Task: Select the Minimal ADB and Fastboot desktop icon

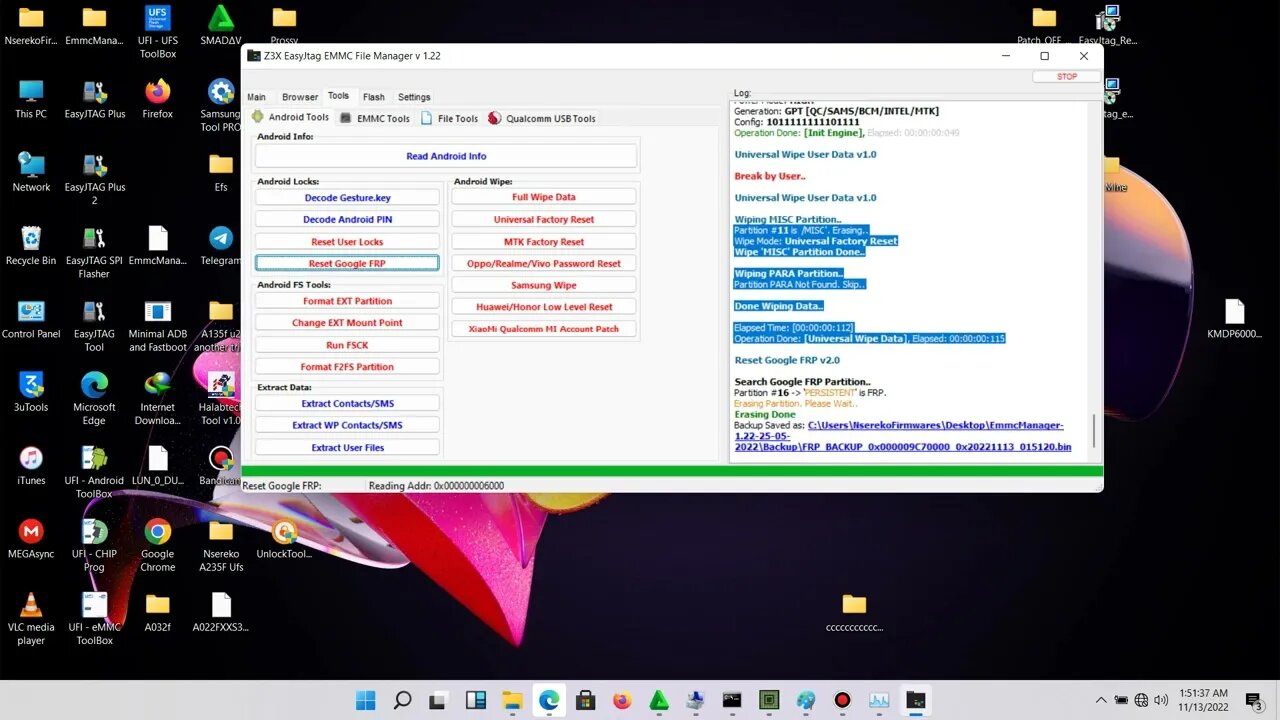Action: click(157, 325)
